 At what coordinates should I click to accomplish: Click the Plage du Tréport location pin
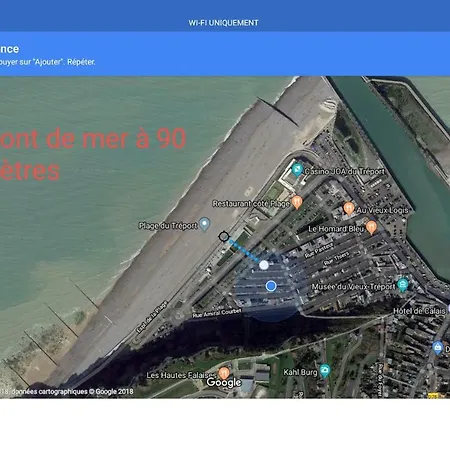coord(204,224)
